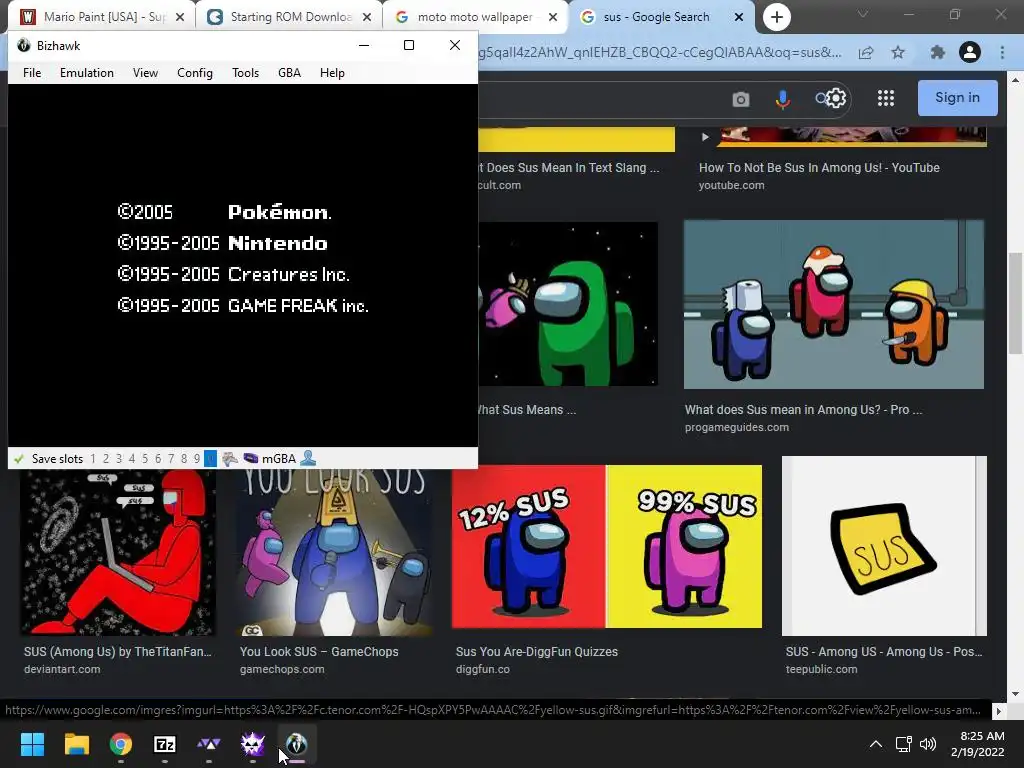The width and height of the screenshot is (1024, 768).
Task: Open the volume control in tray
Action: pos(928,744)
